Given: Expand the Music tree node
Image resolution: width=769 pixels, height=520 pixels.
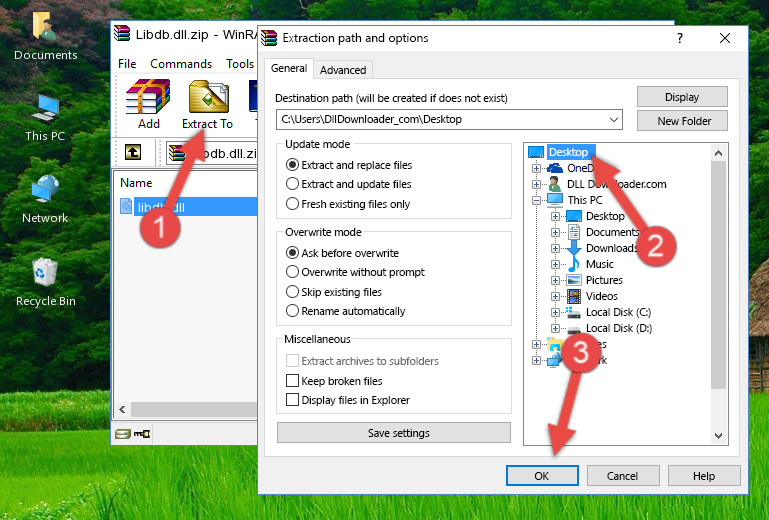Looking at the screenshot, I should tap(555, 264).
